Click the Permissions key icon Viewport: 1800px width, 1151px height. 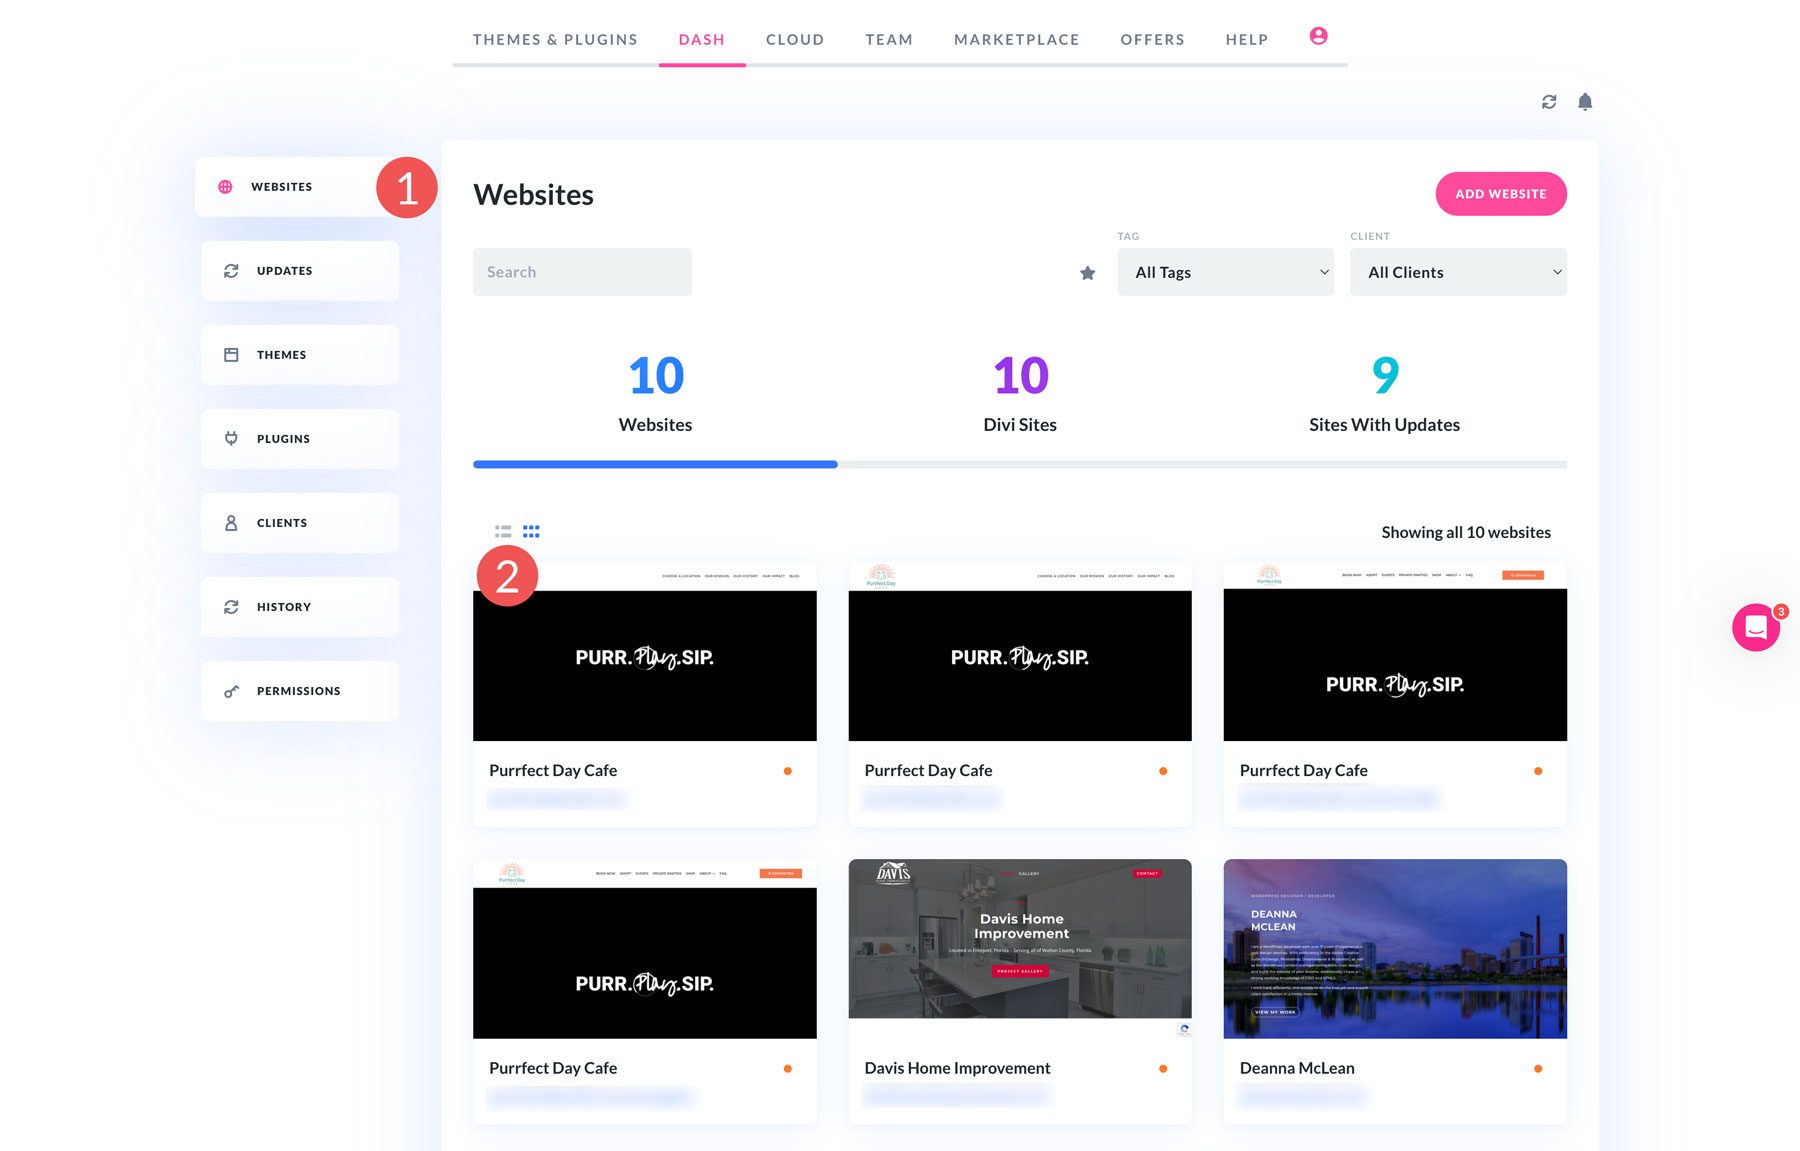point(231,690)
